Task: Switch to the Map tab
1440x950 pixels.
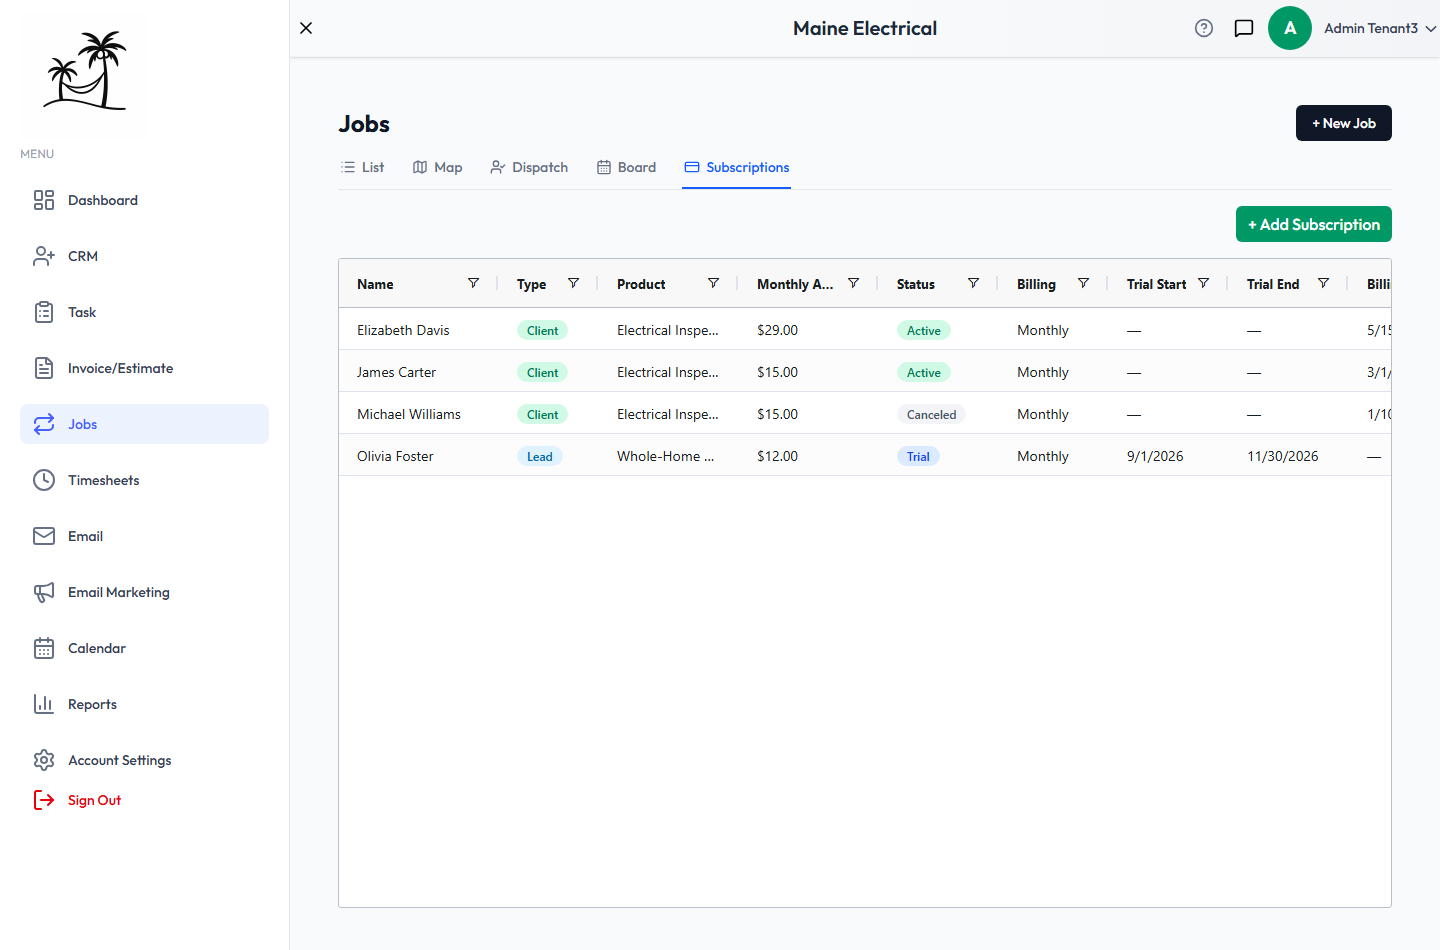Action: tap(438, 167)
